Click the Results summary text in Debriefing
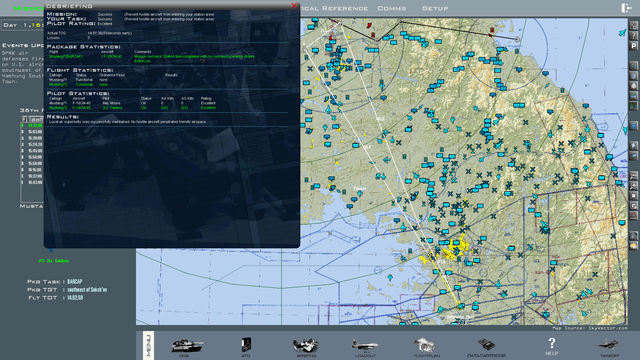This screenshot has width=640, height=360. coord(127,122)
